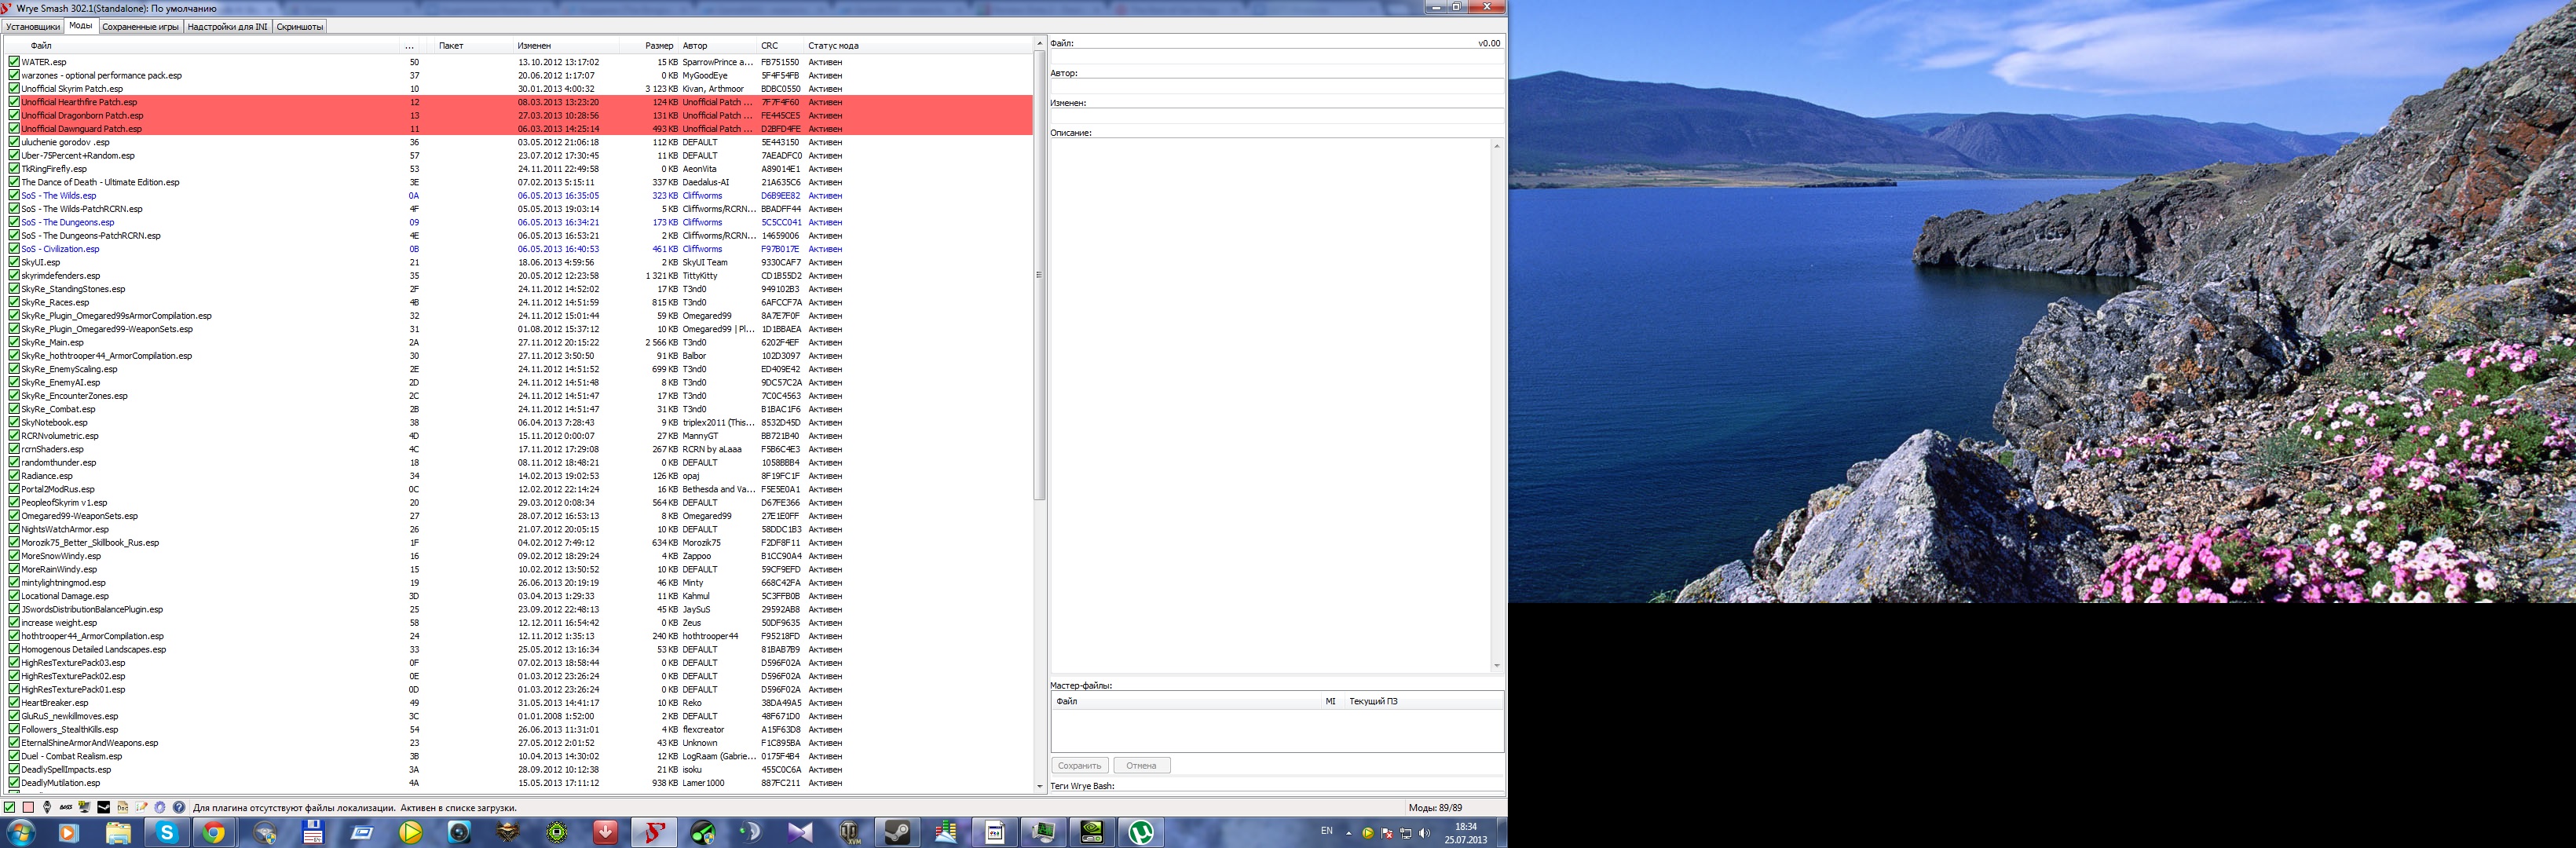
Task: Open uTorrent from the taskbar
Action: [x=1142, y=832]
